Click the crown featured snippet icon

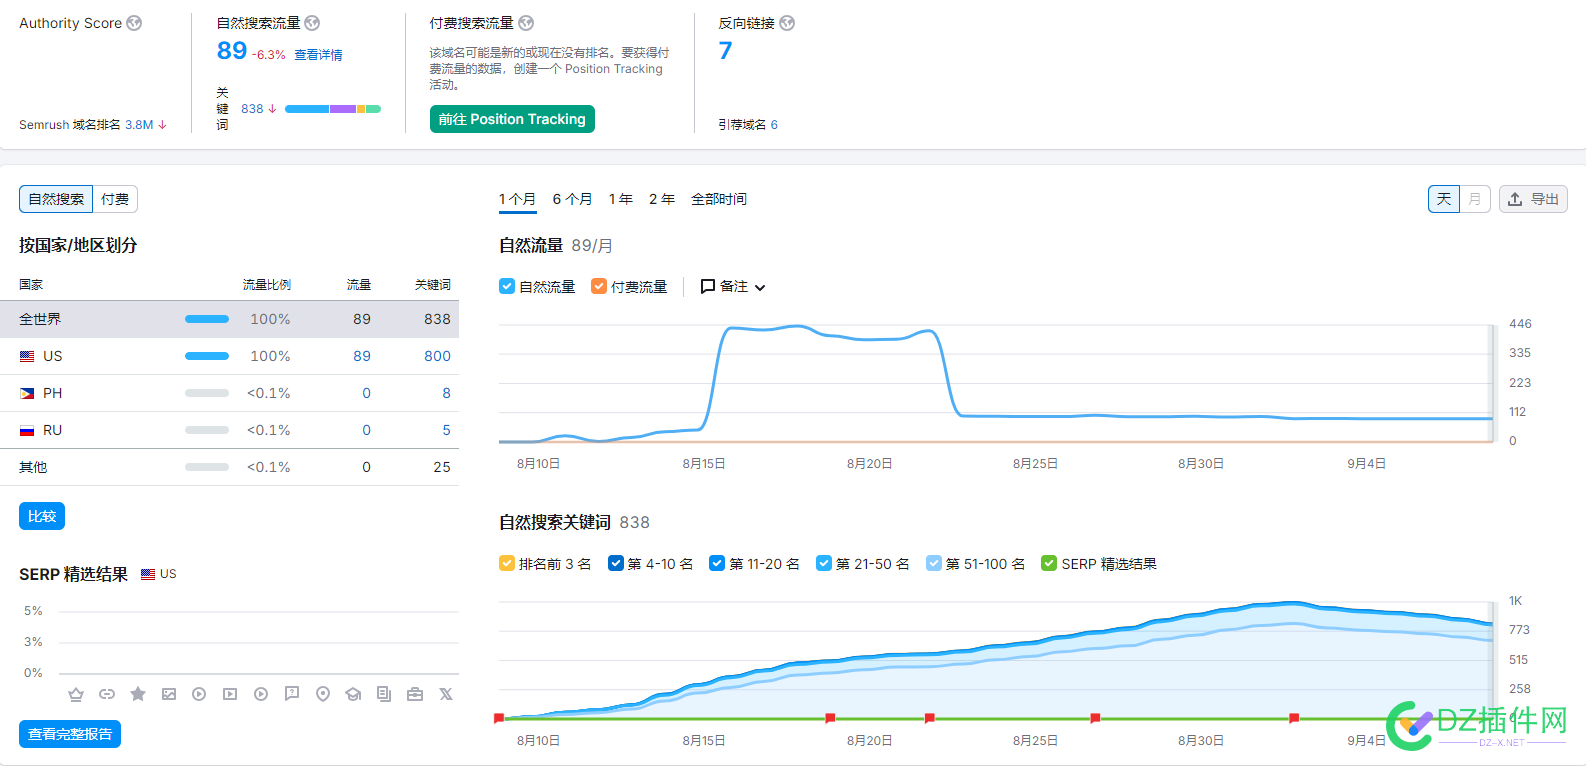[x=76, y=694]
